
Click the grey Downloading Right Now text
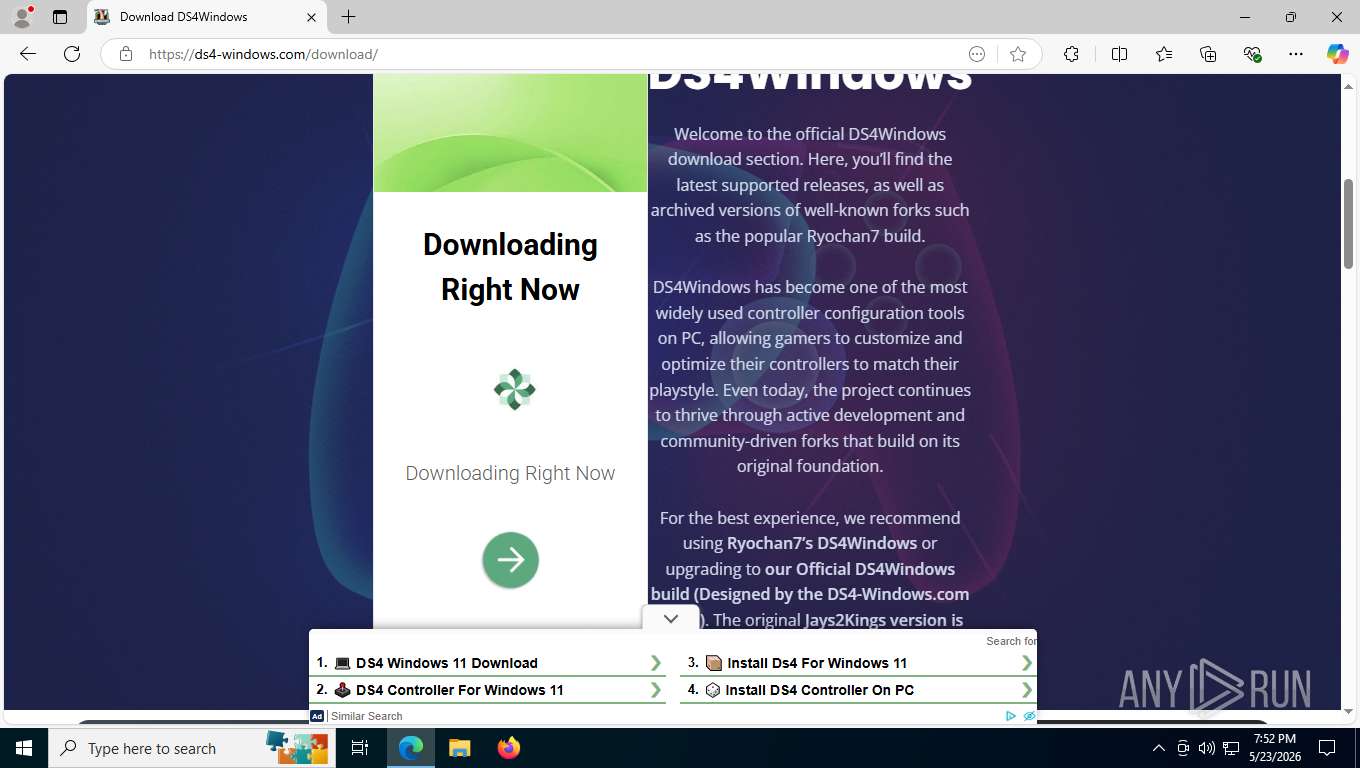pos(510,473)
